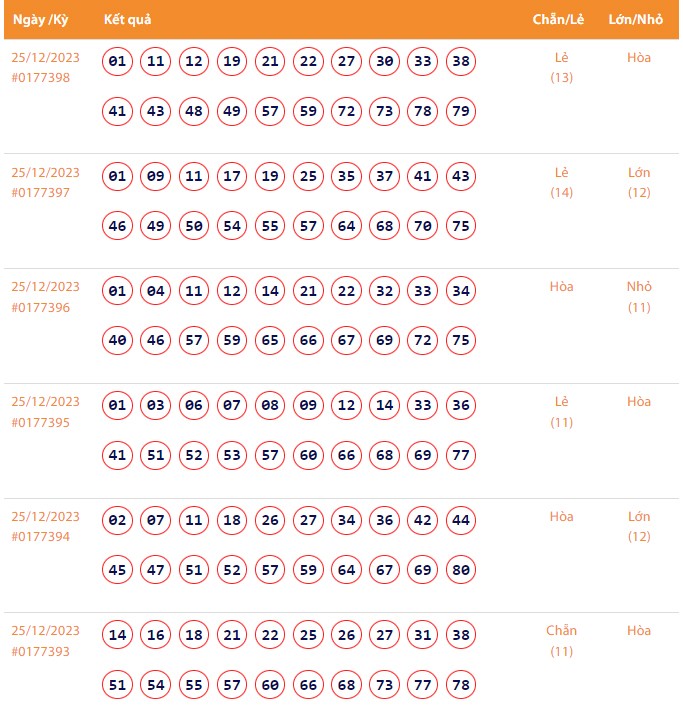Select number 02 ball in draw #0177394
The width and height of the screenshot is (683, 716).
coord(118,520)
